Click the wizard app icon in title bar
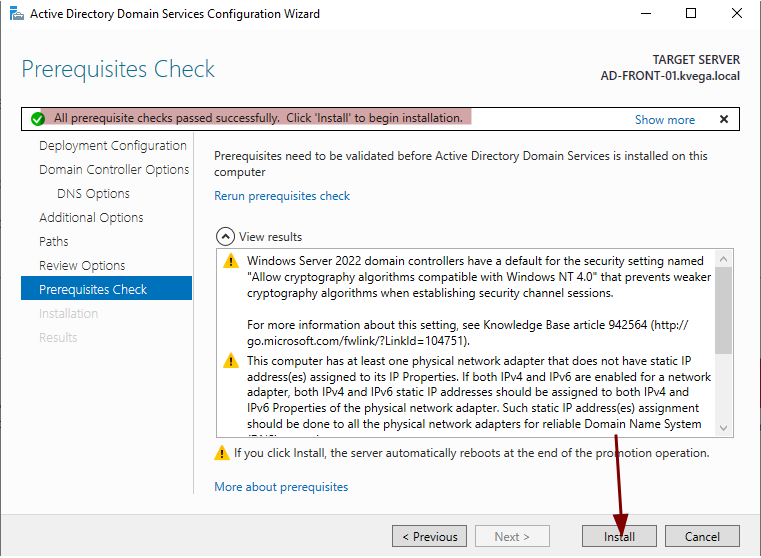Viewport: 761px width, 558px height. tap(13, 14)
